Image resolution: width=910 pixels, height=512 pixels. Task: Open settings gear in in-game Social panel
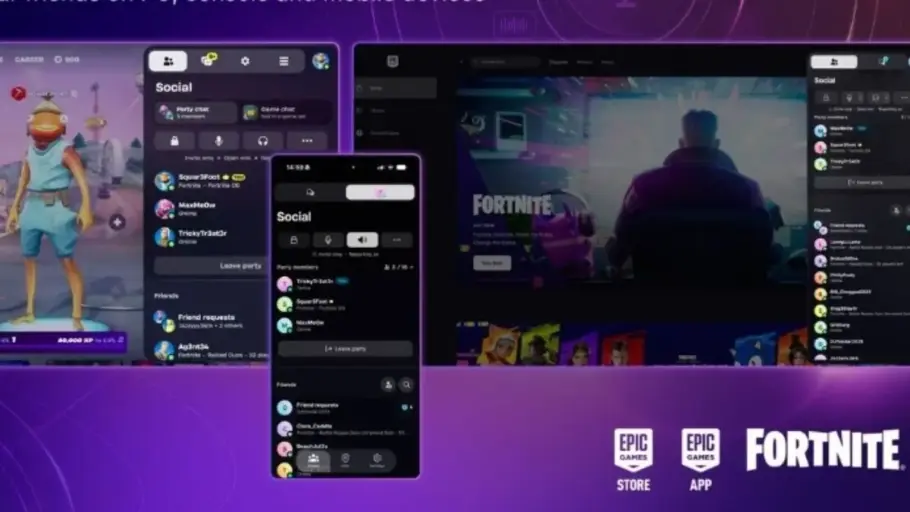pyautogui.click(x=245, y=61)
